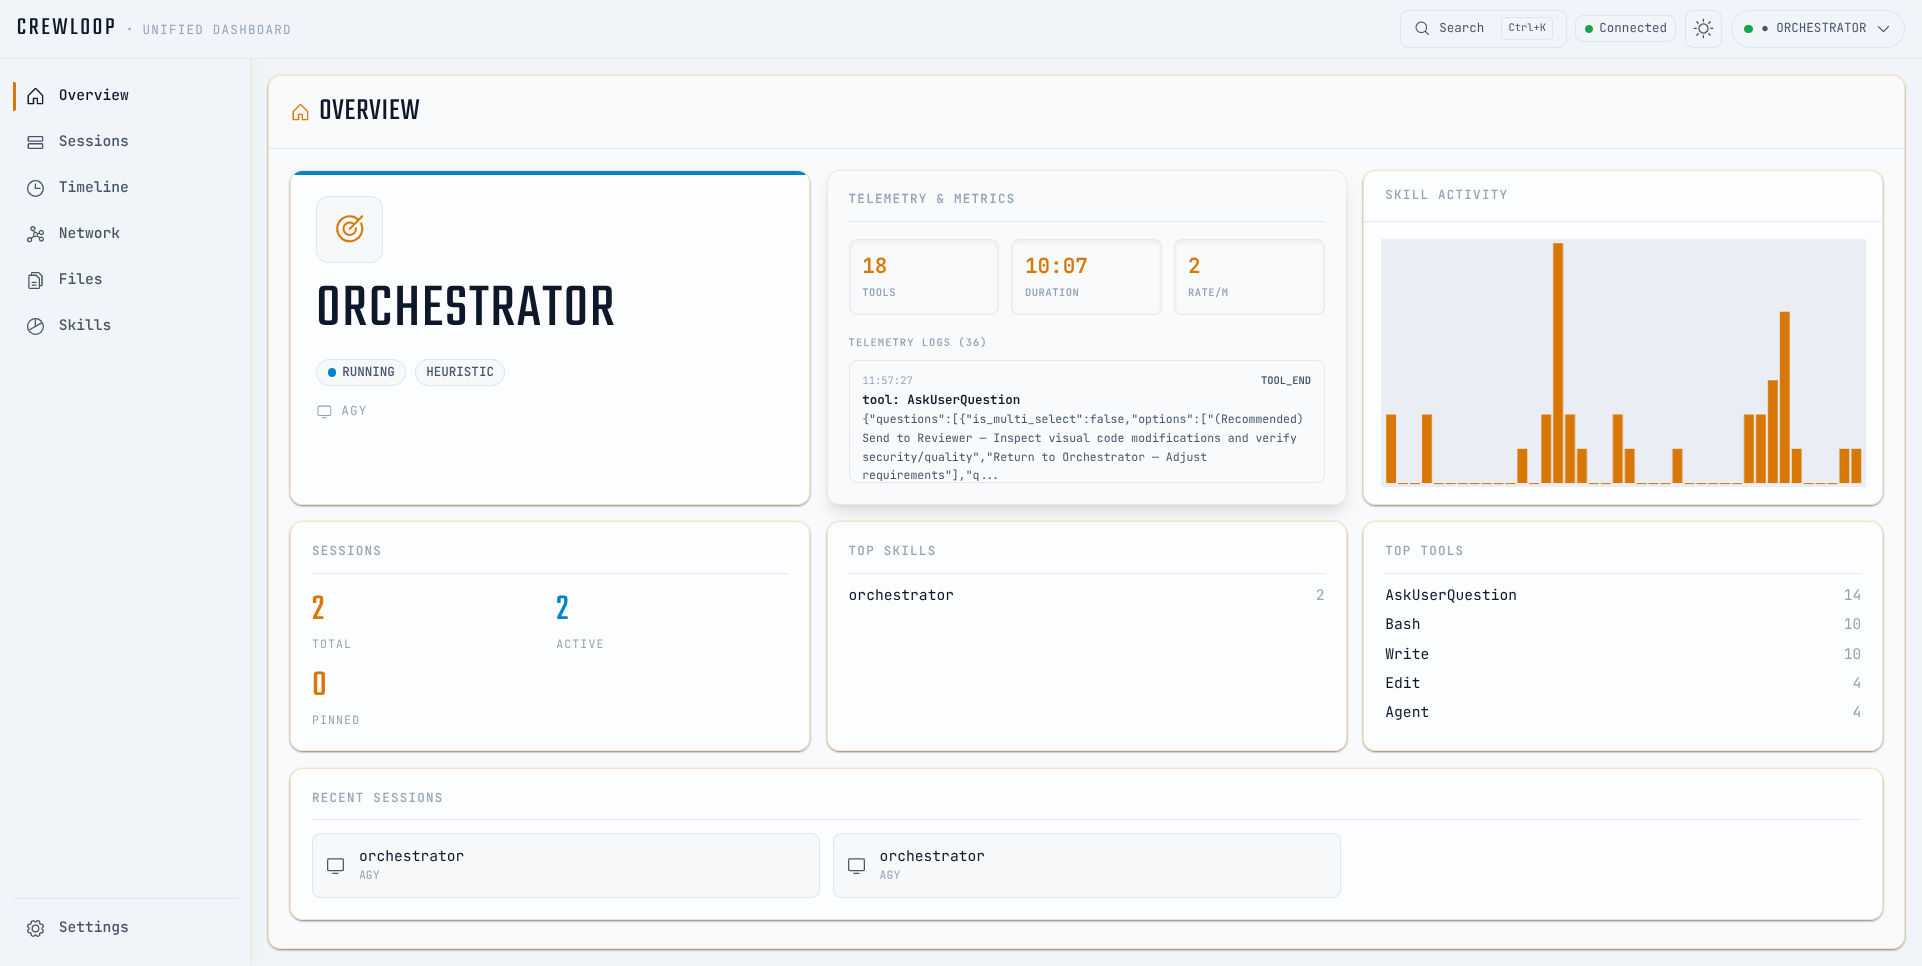Click monitor icon in first recent session card
Image resolution: width=1922 pixels, height=966 pixels.
(x=336, y=865)
